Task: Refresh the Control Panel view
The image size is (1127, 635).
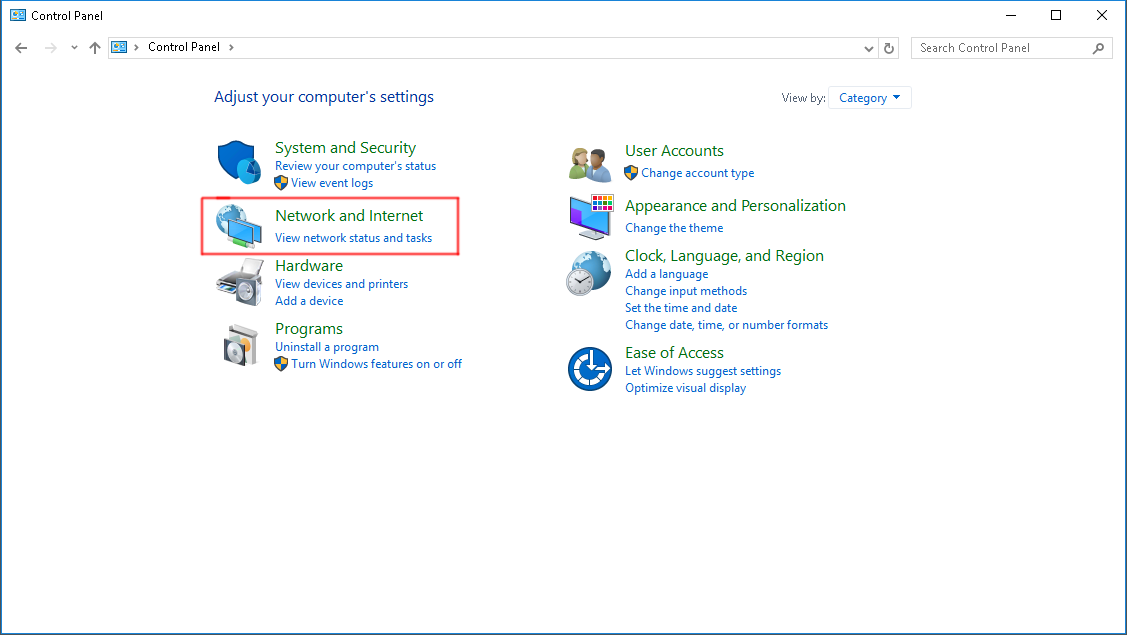Action: 889,48
